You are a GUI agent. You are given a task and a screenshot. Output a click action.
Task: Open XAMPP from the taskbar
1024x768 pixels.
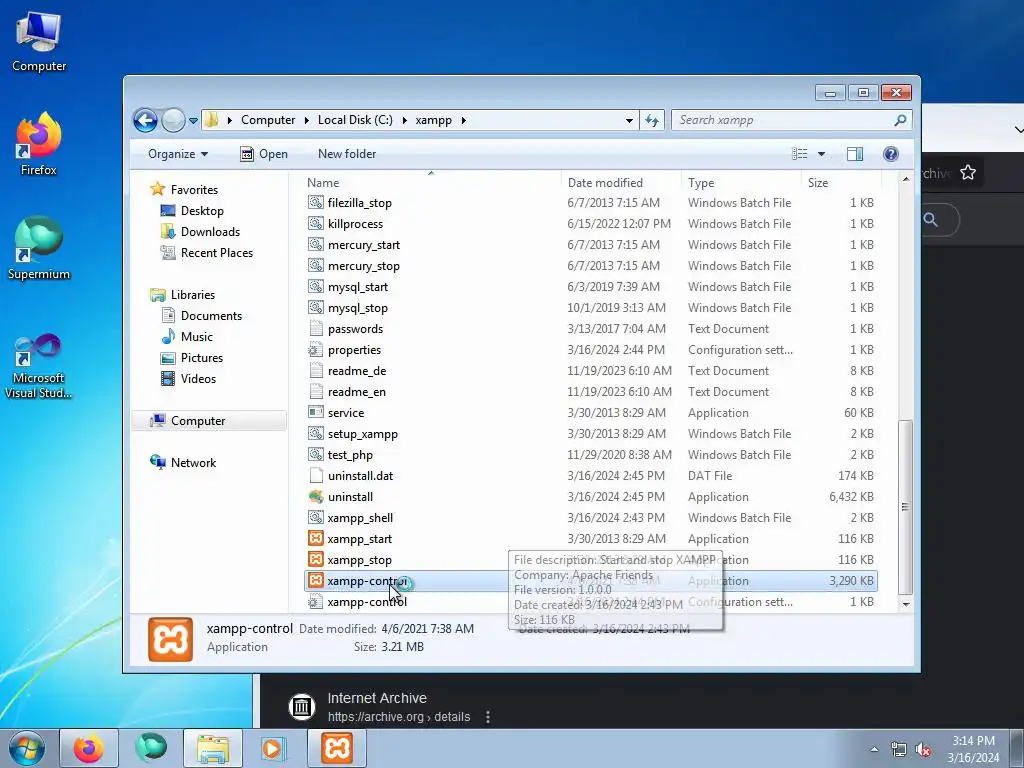point(337,748)
